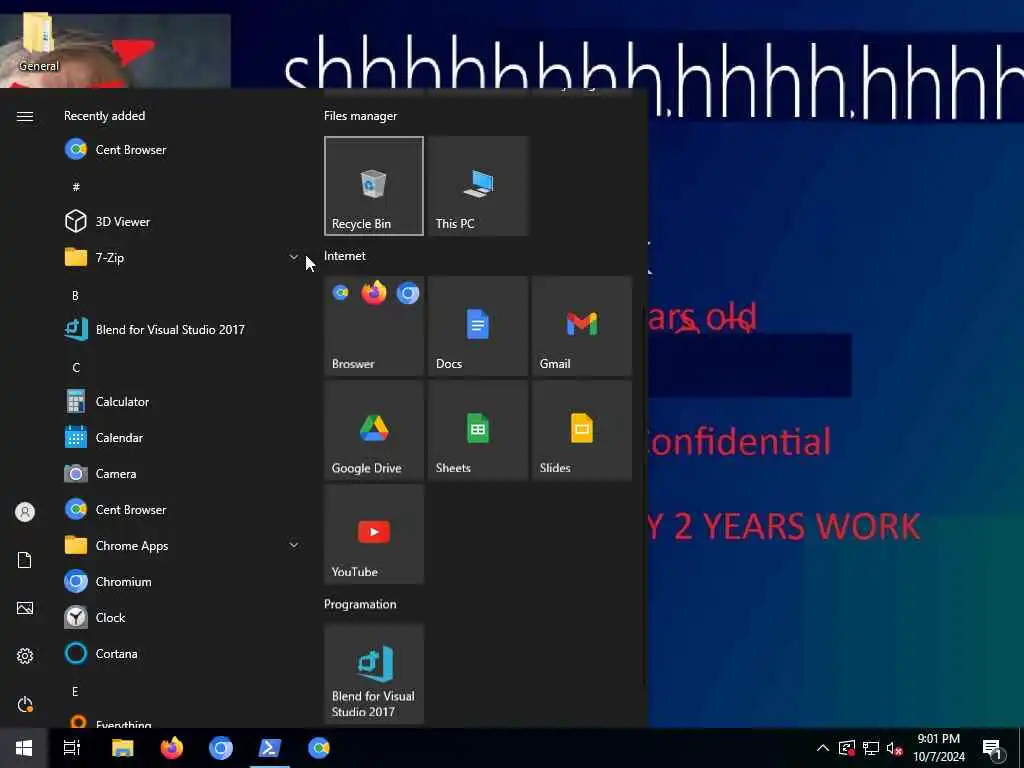This screenshot has height=768, width=1024.
Task: Open the Google Drive tile
Action: tap(374, 430)
